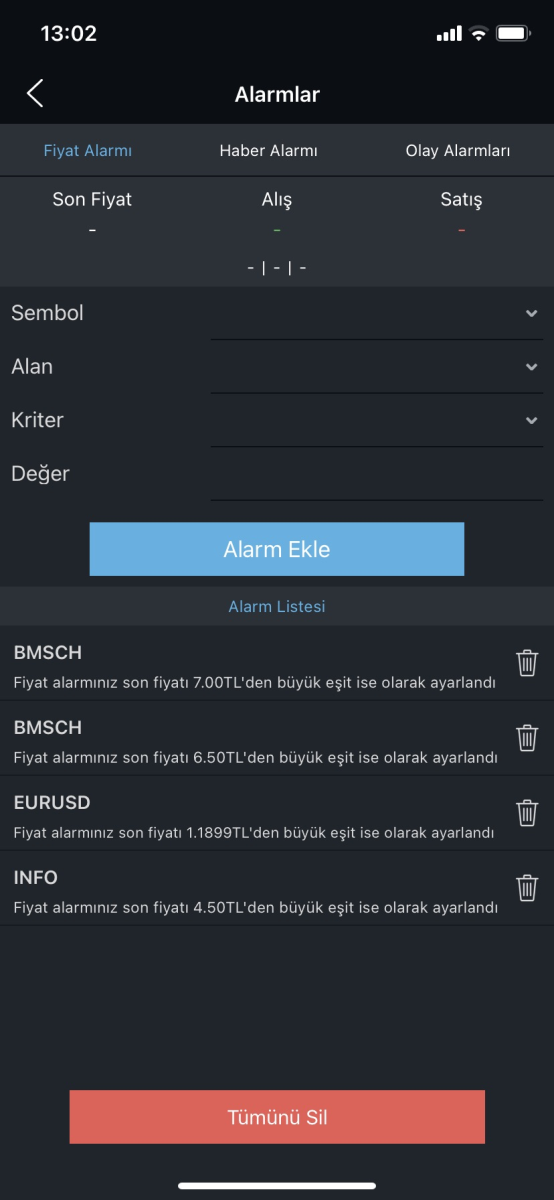Delete the BMSCH 7.00TL alarm

point(527,663)
